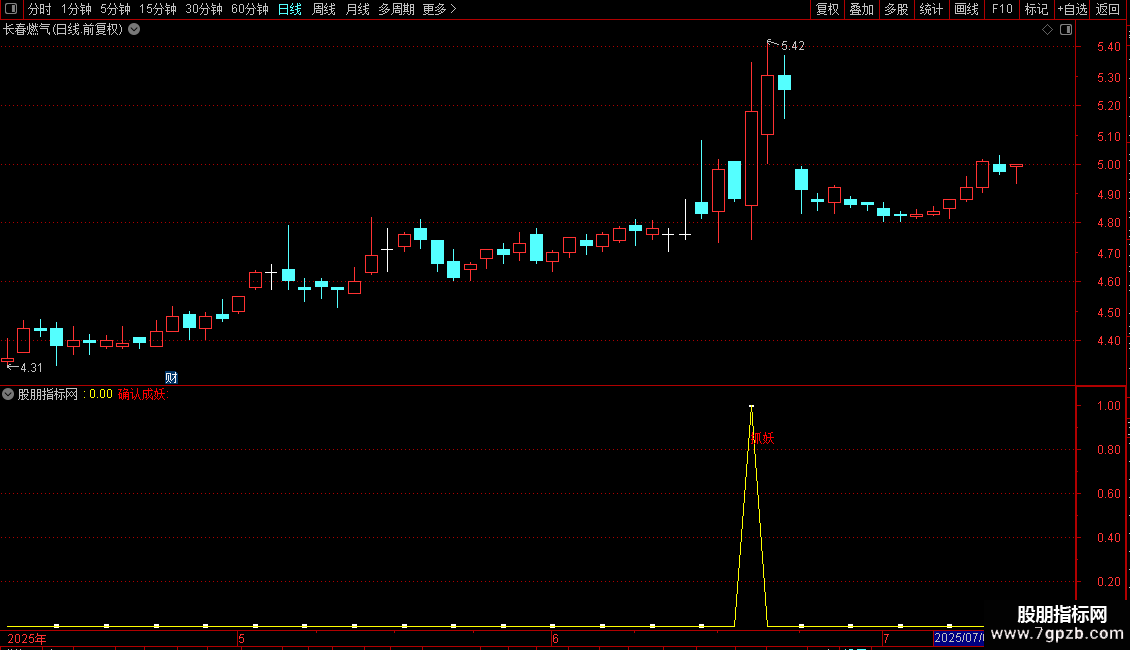Click month 5 marker on time axis
The image size is (1130, 650).
click(241, 639)
